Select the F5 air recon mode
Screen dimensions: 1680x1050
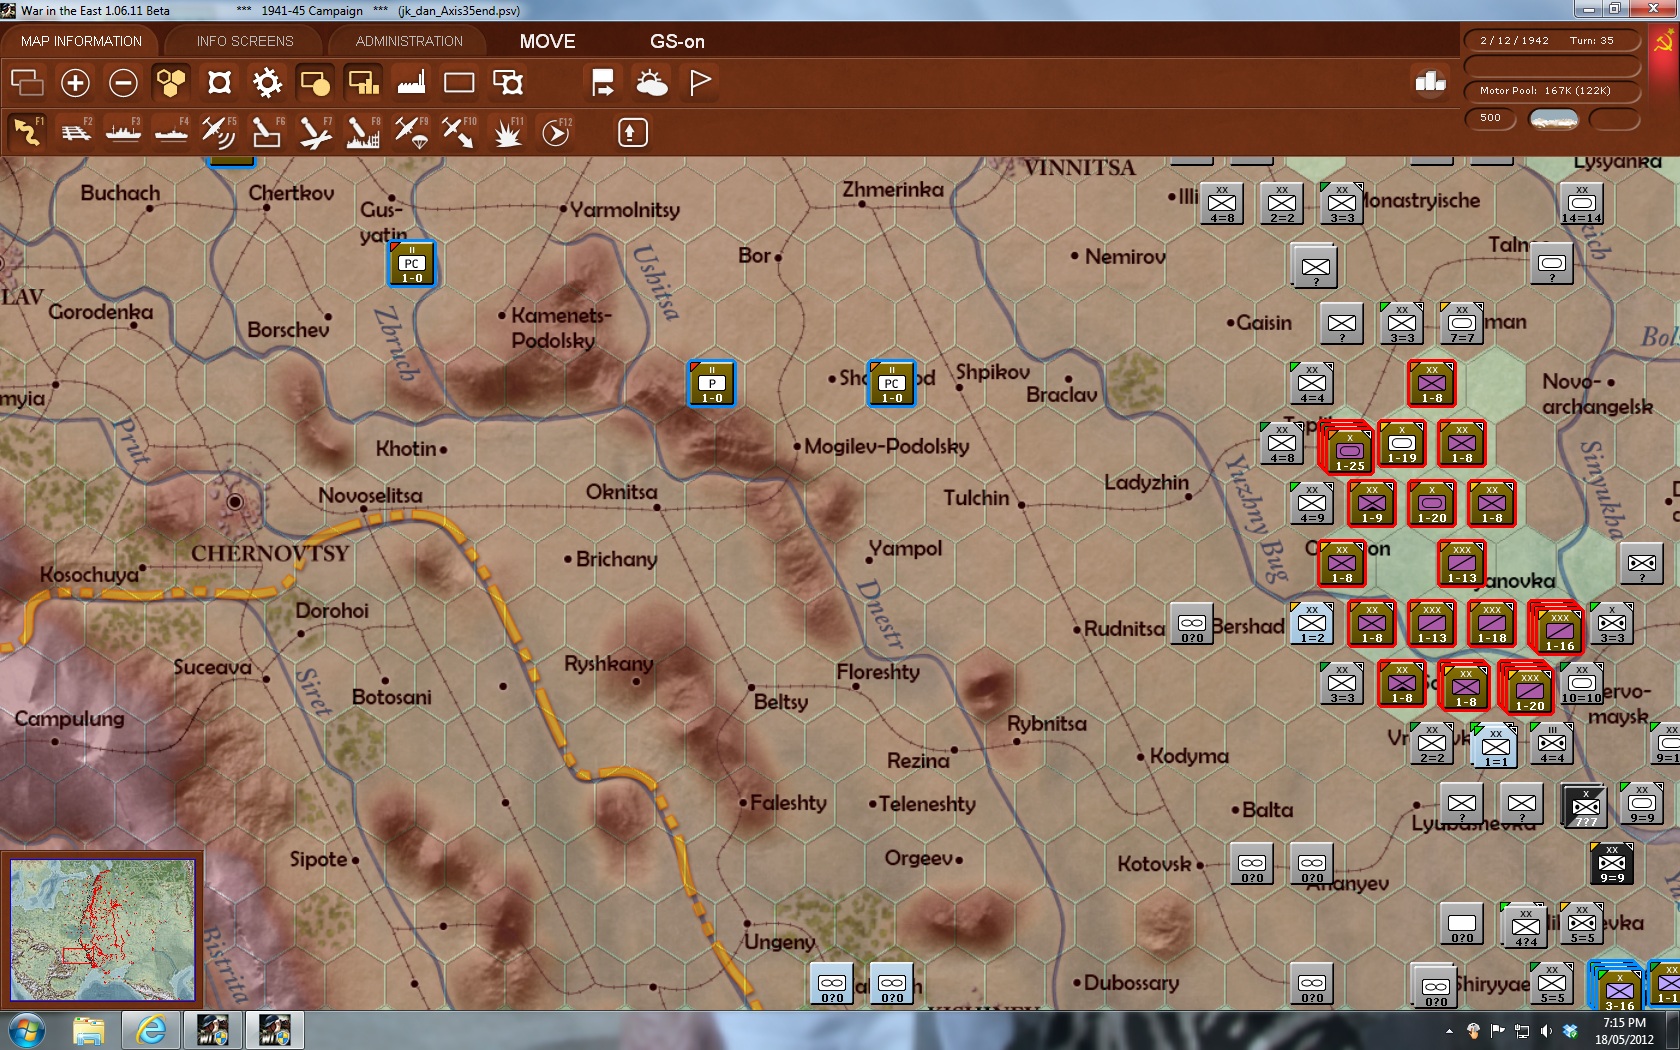coord(219,132)
